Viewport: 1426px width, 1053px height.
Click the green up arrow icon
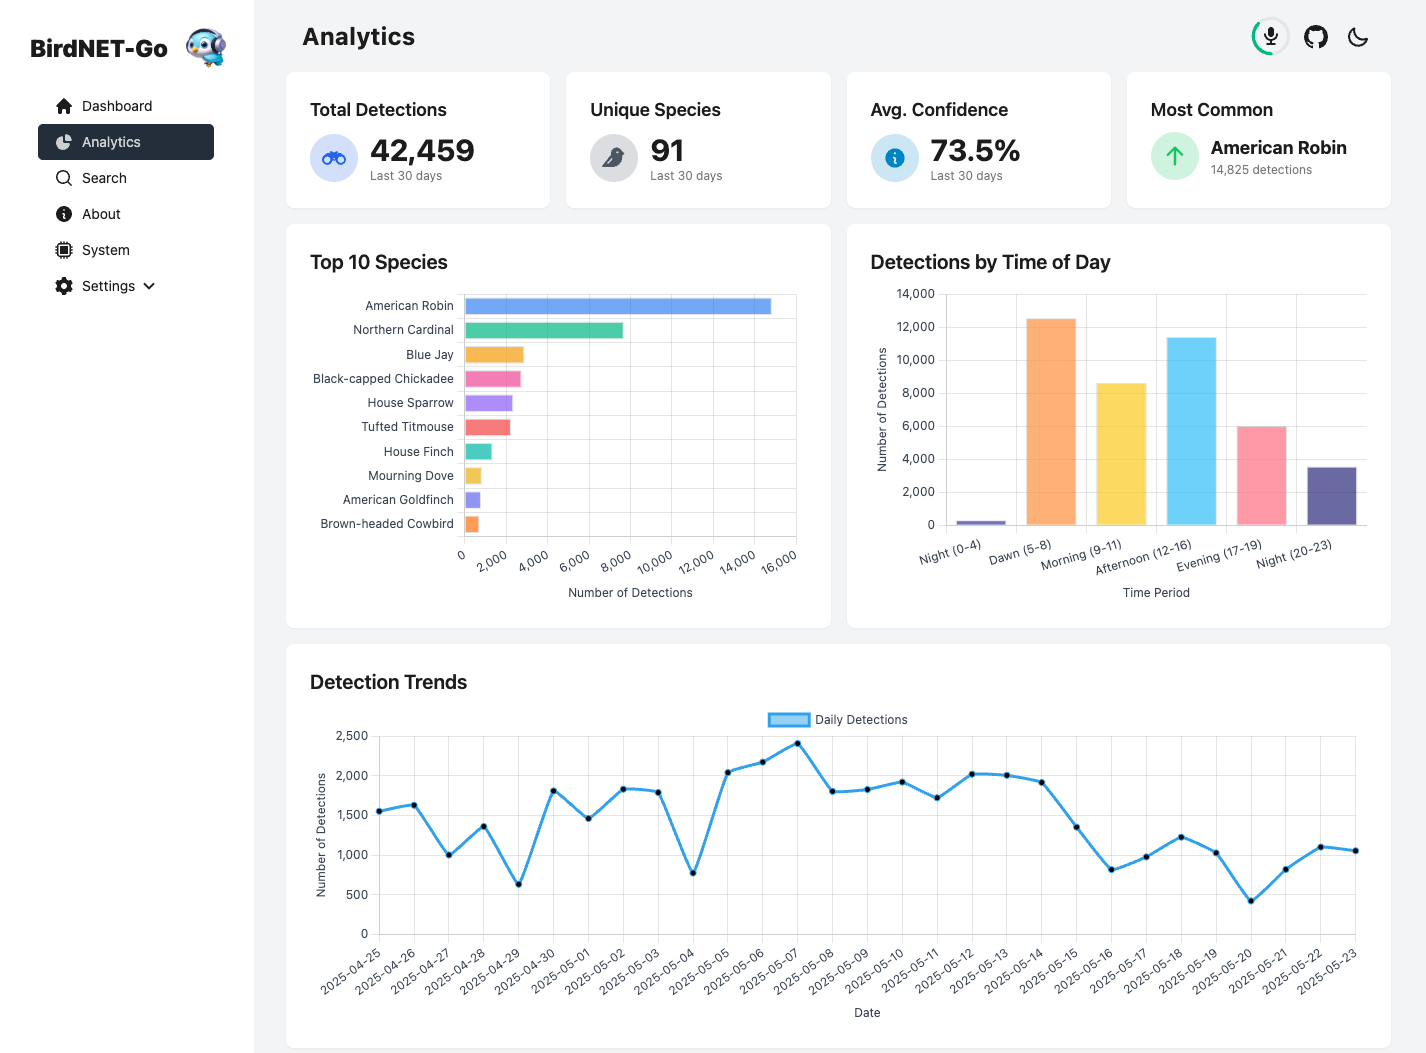tap(1174, 156)
